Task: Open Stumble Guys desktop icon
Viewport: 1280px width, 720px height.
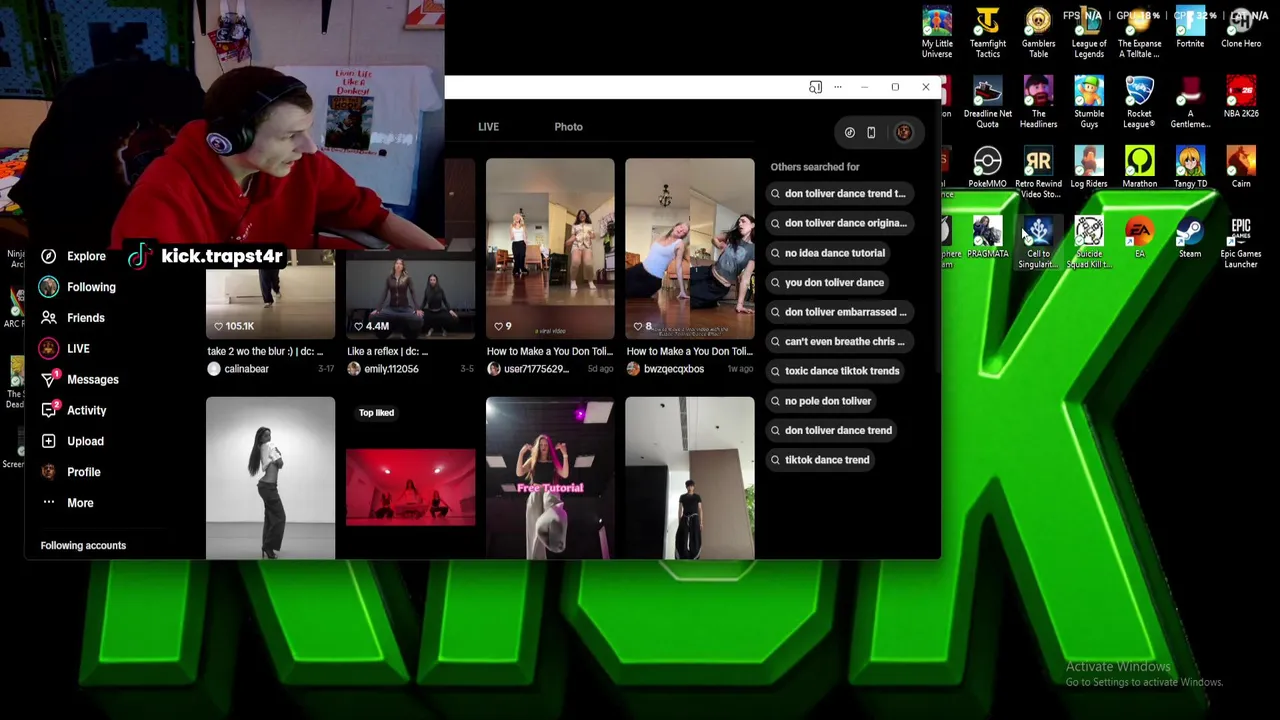Action: pyautogui.click(x=1089, y=103)
